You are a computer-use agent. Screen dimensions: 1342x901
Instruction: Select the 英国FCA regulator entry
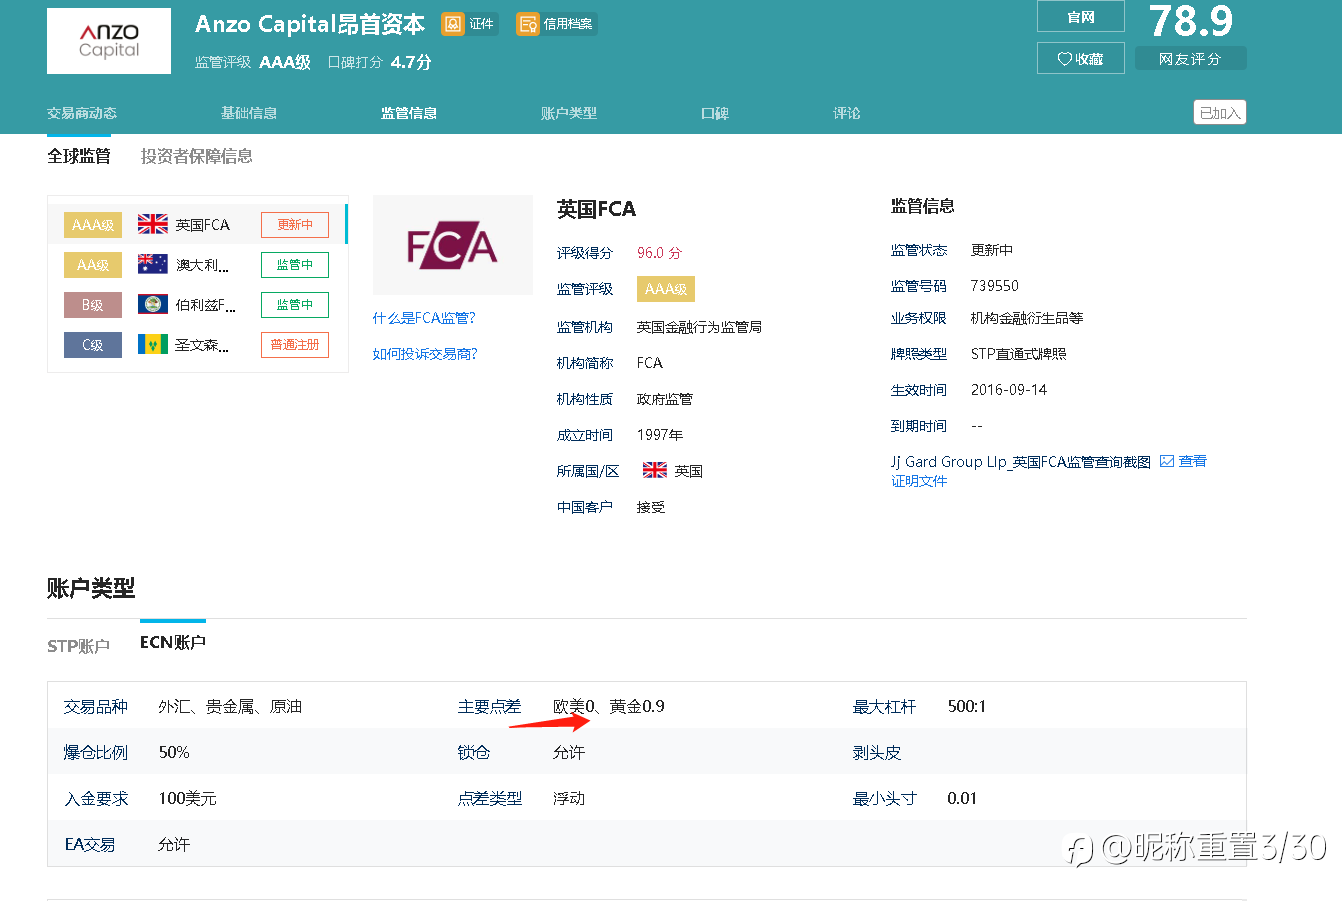pos(198,225)
